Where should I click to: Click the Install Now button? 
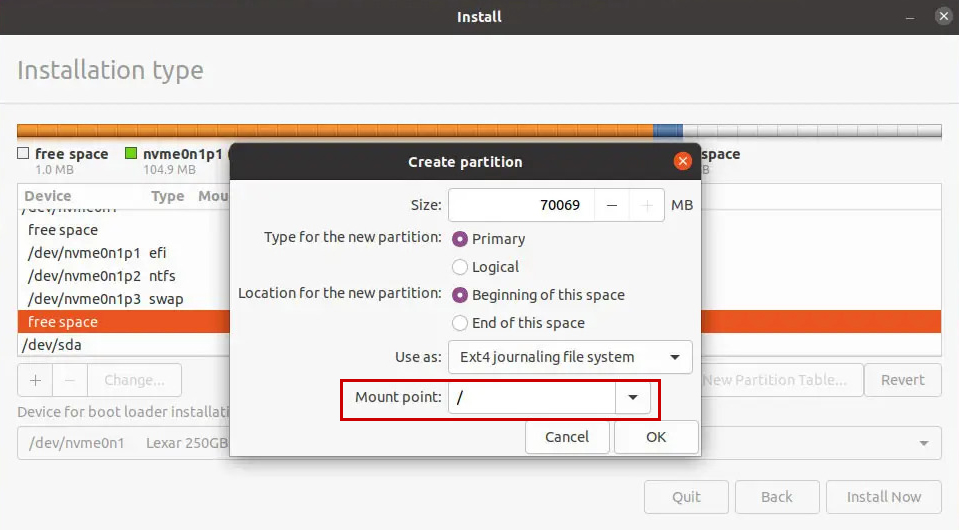[x=884, y=497]
